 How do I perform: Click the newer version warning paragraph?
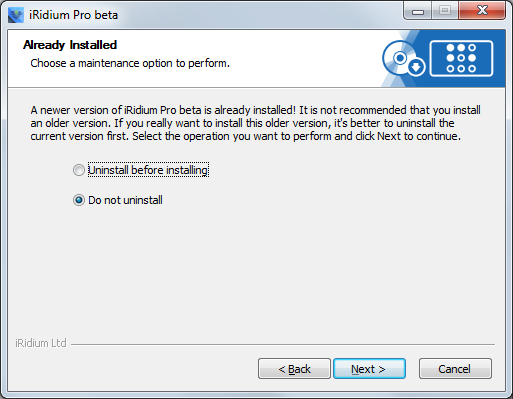tap(255, 123)
